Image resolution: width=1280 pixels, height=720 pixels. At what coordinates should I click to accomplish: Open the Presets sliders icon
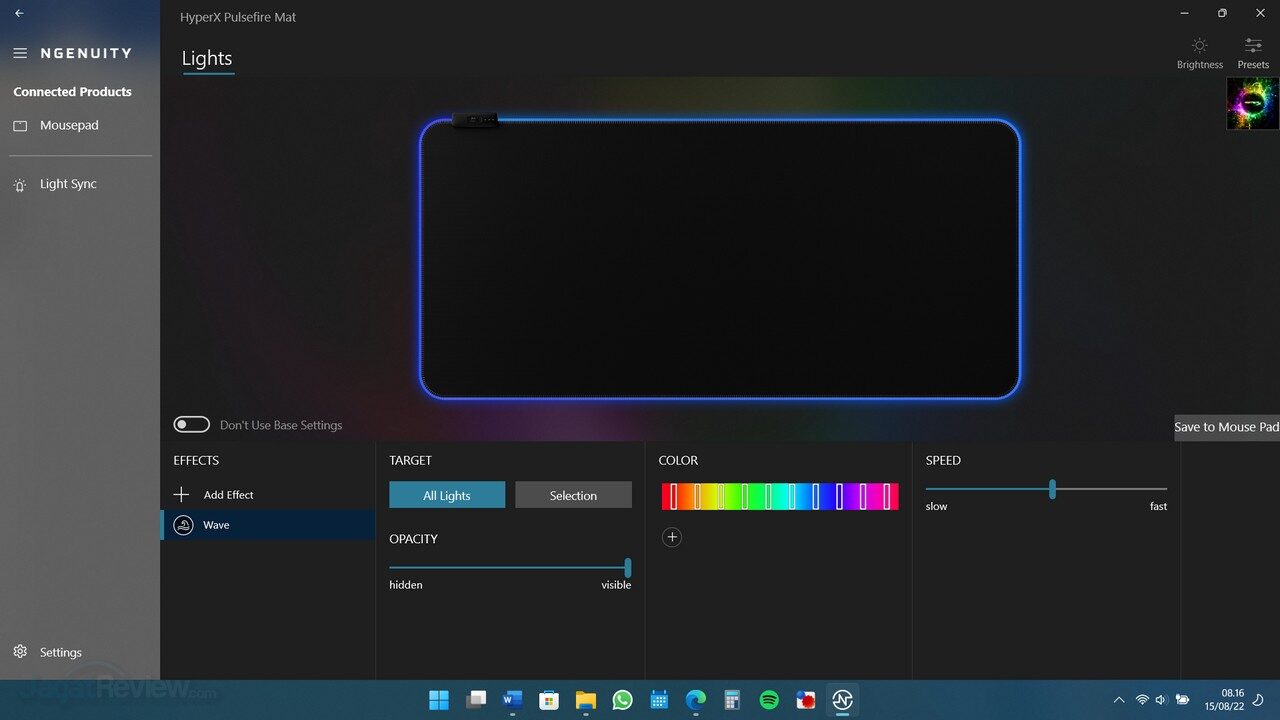(1252, 46)
